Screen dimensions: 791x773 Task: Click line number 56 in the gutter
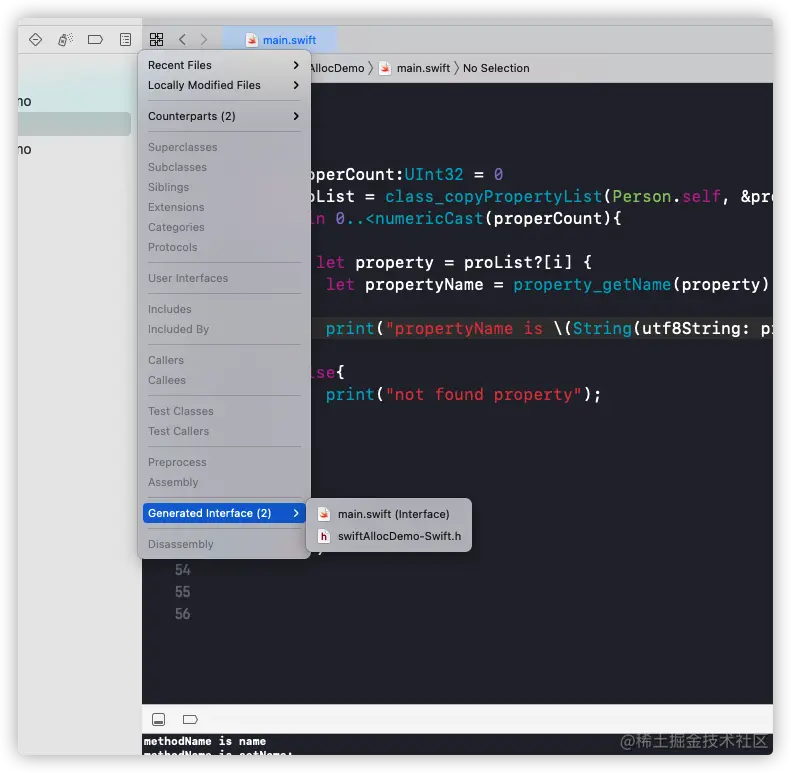click(x=182, y=614)
